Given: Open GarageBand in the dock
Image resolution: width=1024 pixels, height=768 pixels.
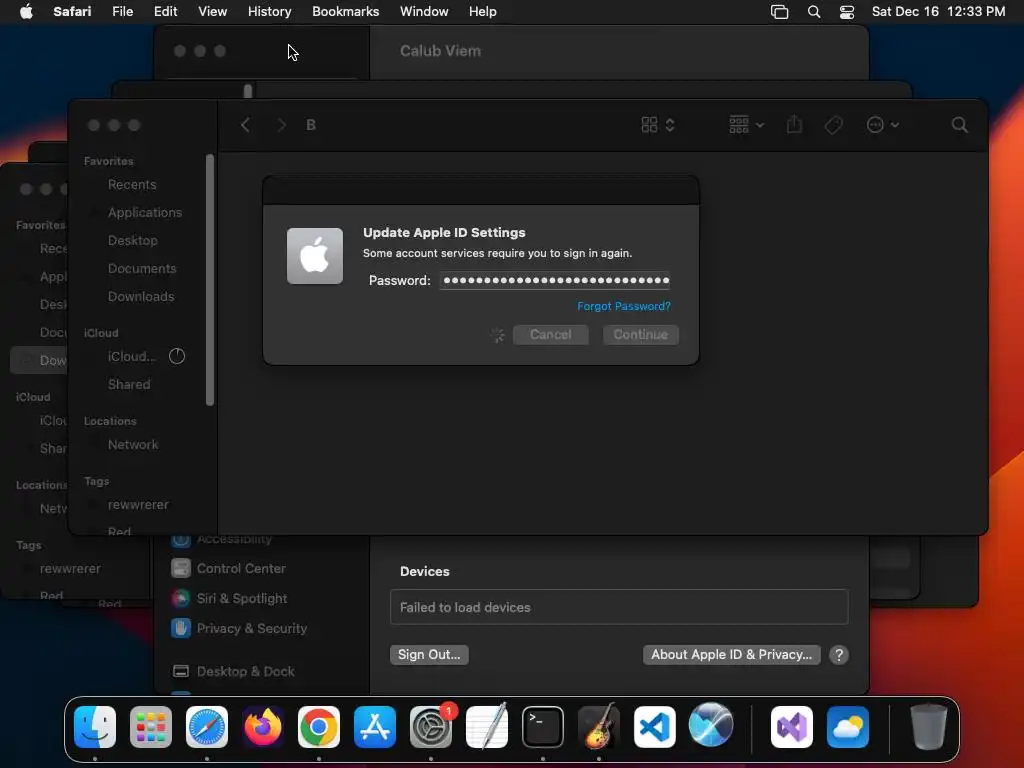Looking at the screenshot, I should point(599,727).
